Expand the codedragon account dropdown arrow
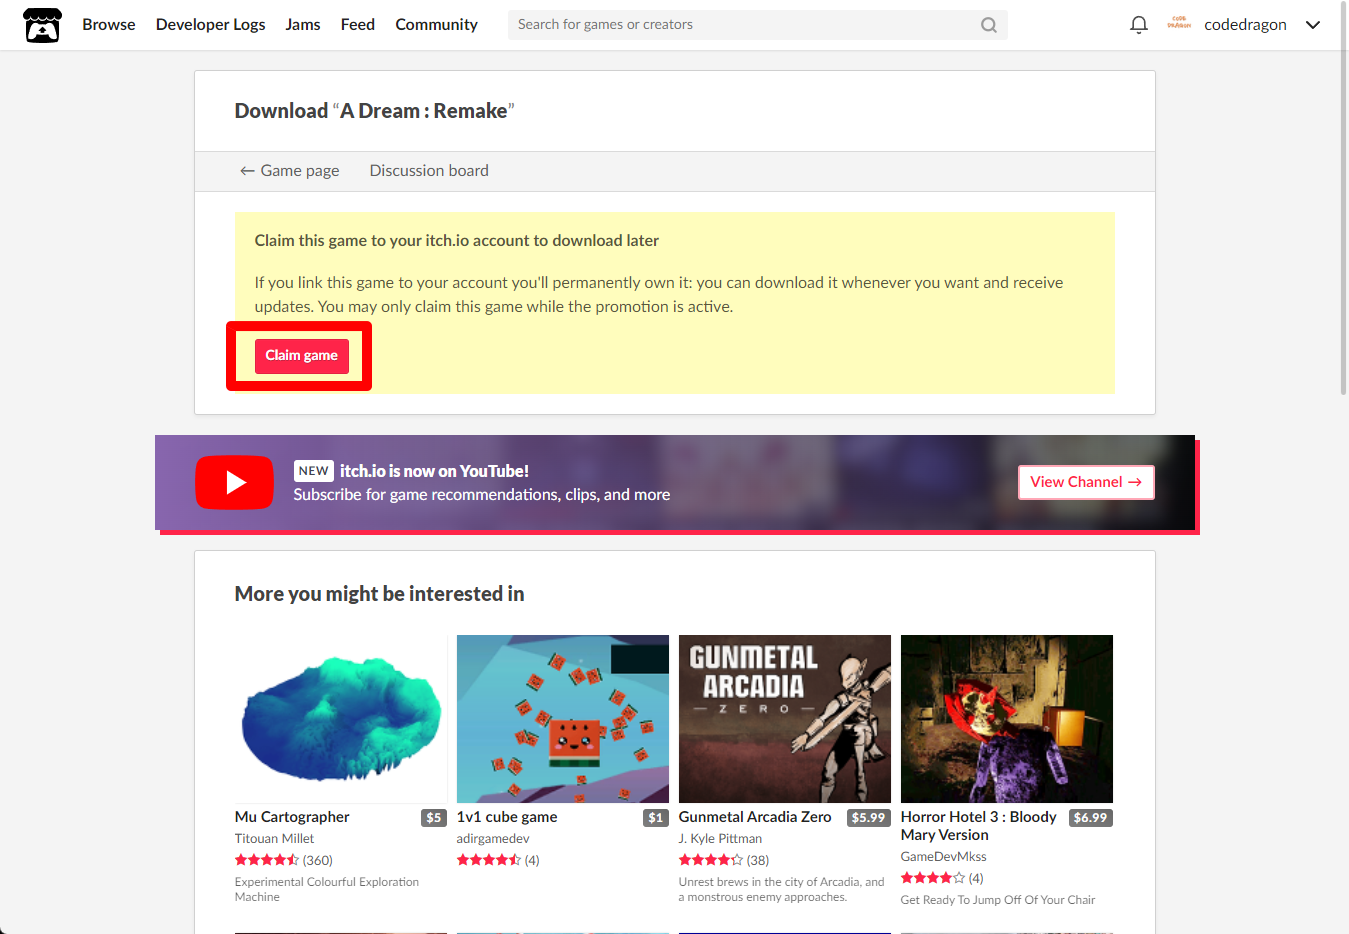1349x934 pixels. pos(1313,25)
